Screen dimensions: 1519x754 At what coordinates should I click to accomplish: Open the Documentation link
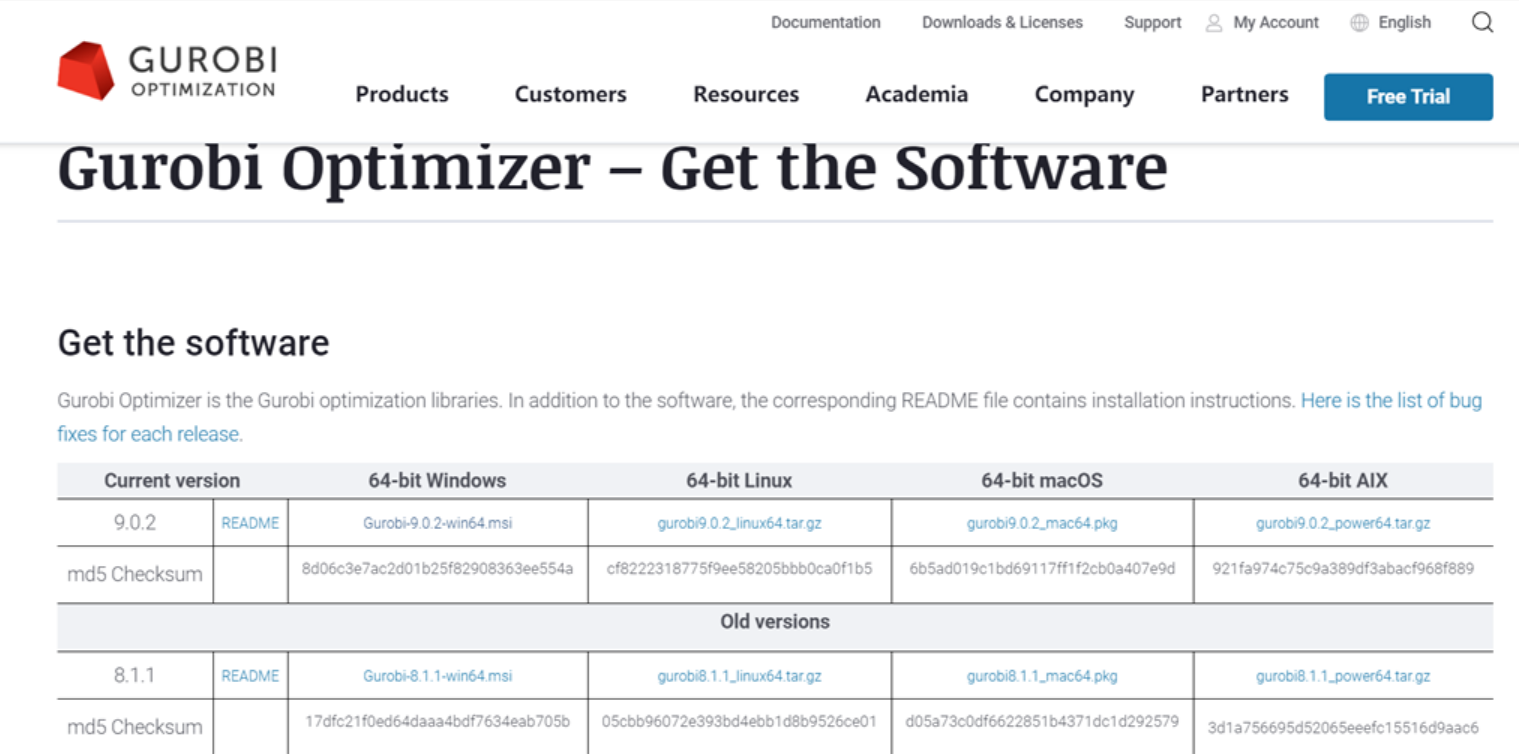point(826,22)
